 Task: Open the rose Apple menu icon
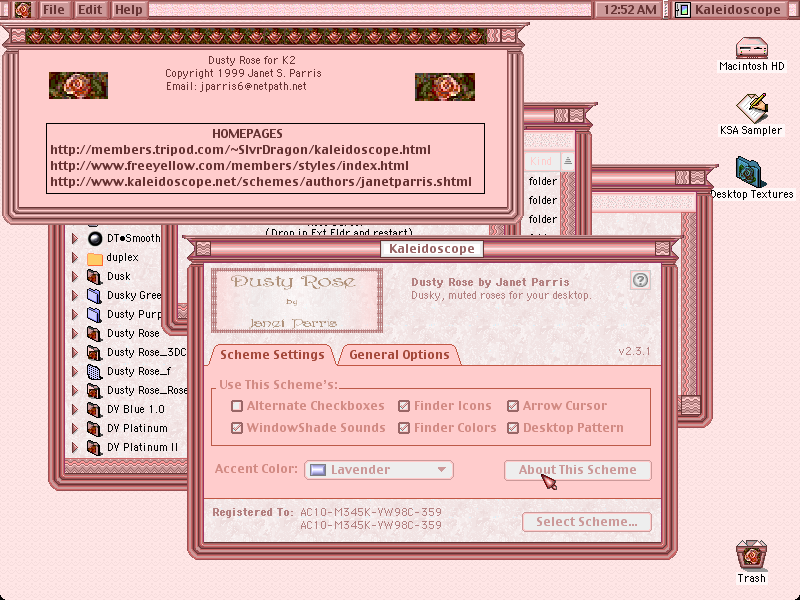click(22, 9)
